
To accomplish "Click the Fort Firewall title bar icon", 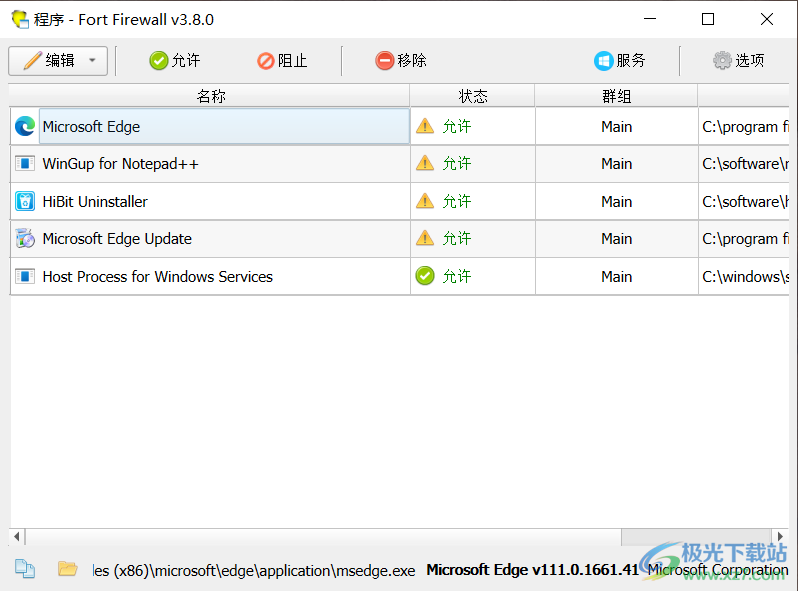I will pyautogui.click(x=20, y=20).
